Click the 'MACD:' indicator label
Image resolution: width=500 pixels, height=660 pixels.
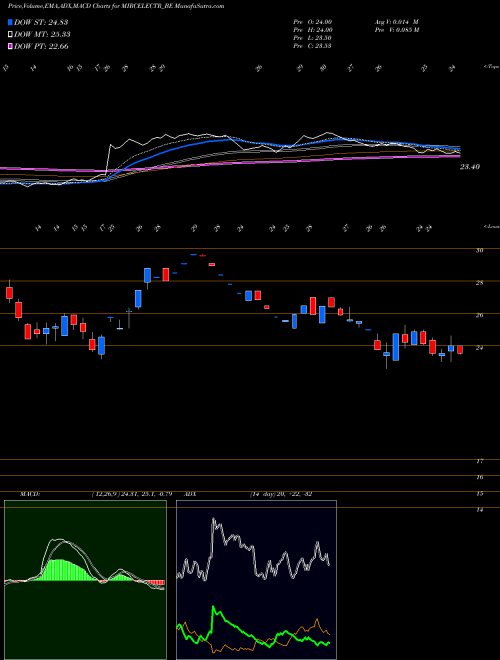pos(29,494)
